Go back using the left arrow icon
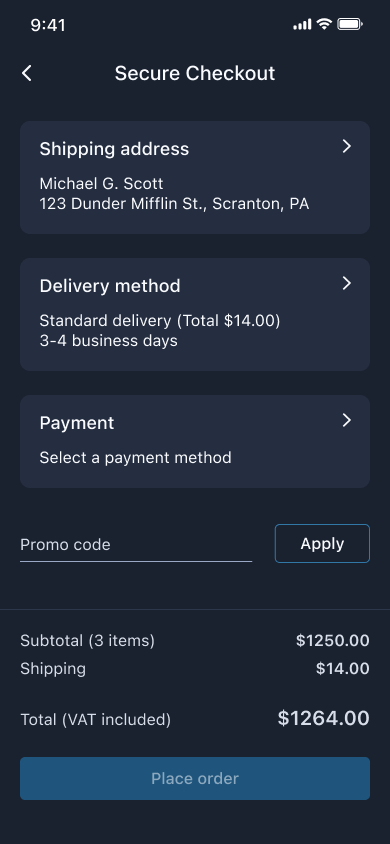Image resolution: width=390 pixels, height=844 pixels. tap(27, 73)
